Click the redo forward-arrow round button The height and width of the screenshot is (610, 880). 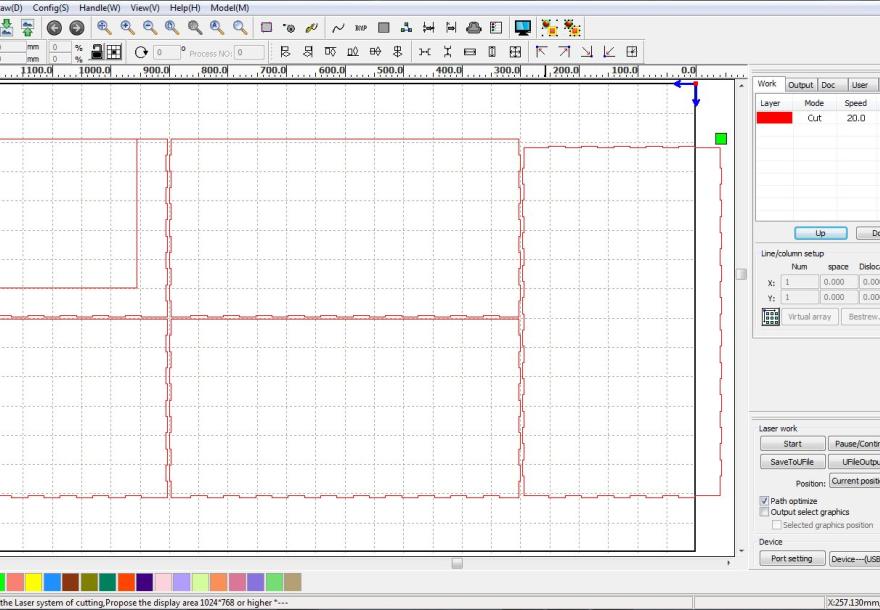(77, 27)
